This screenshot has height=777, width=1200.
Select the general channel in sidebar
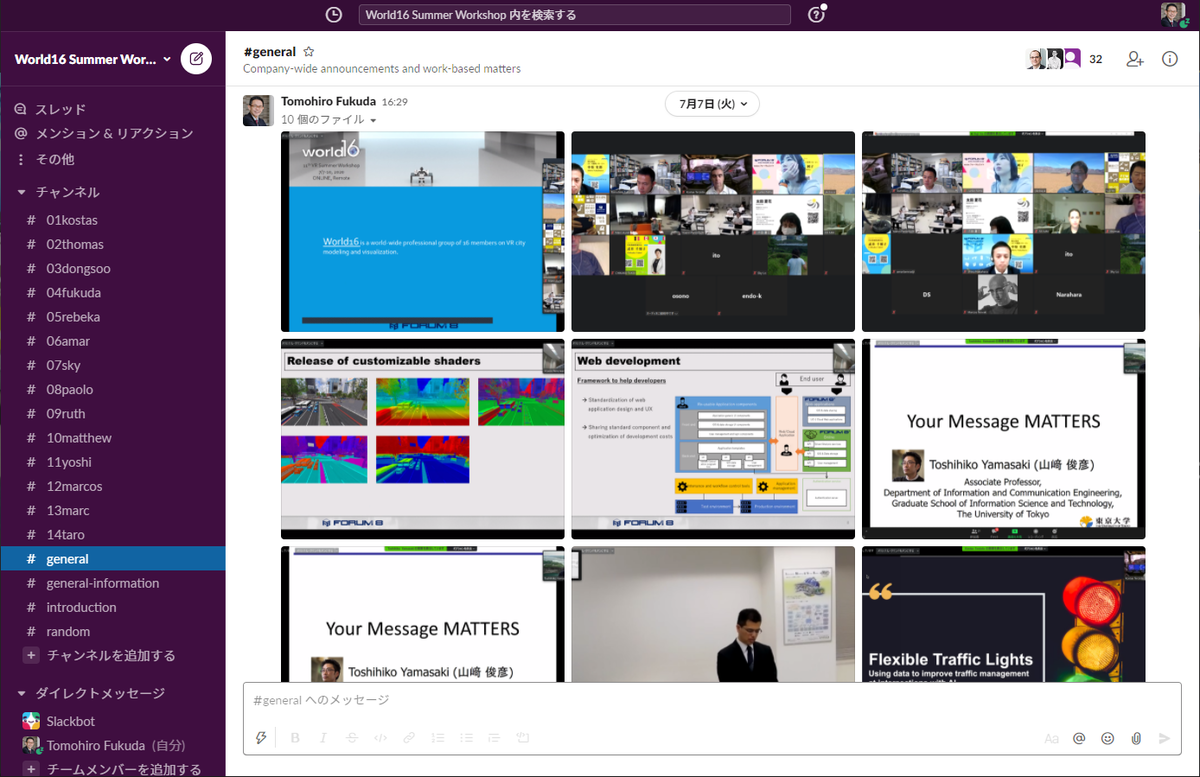pos(112,559)
